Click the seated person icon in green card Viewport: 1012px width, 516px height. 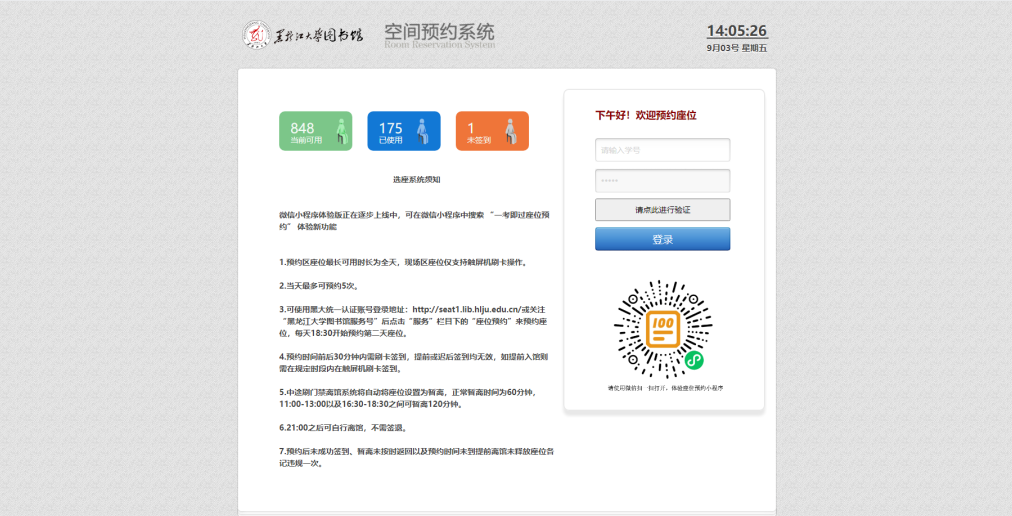(341, 131)
